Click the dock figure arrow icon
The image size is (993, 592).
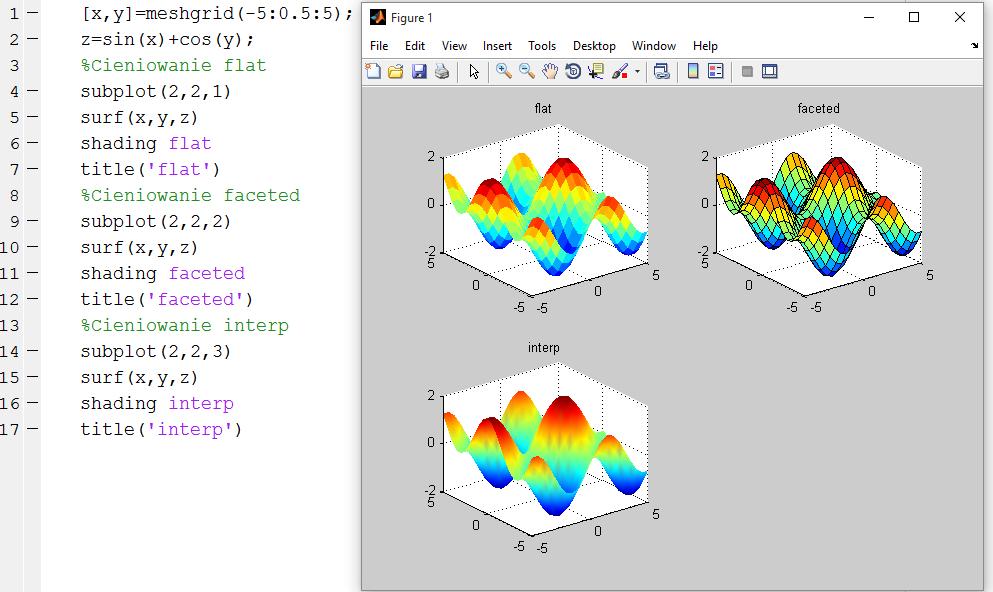(974, 46)
